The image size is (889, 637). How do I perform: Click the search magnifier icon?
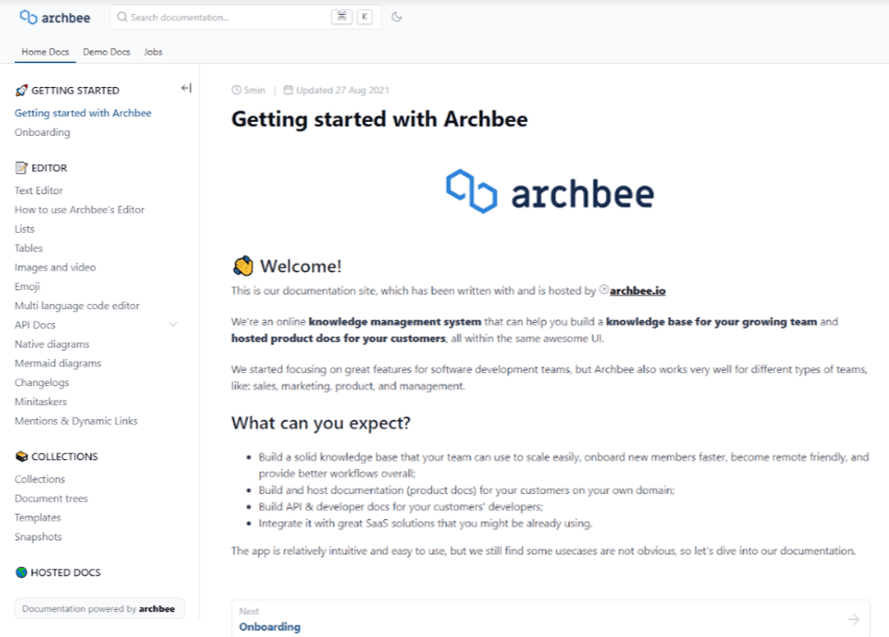[122, 17]
